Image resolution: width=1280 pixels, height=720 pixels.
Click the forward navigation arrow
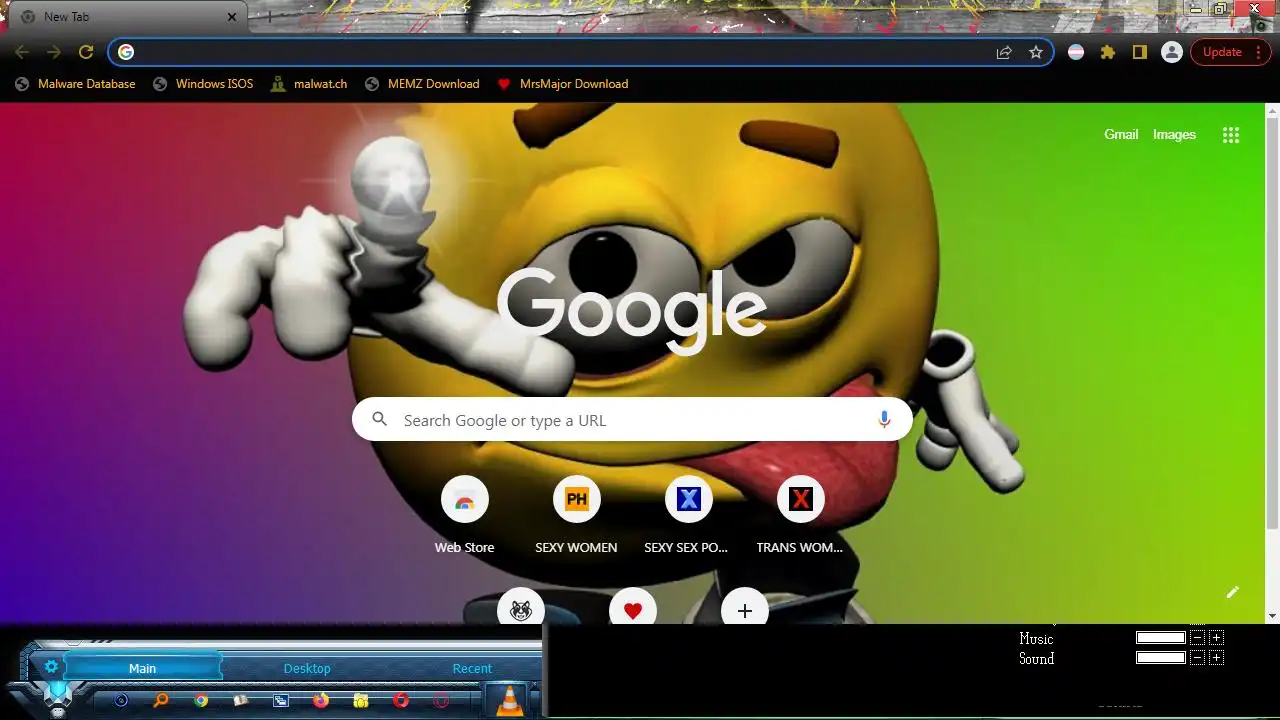coord(54,52)
